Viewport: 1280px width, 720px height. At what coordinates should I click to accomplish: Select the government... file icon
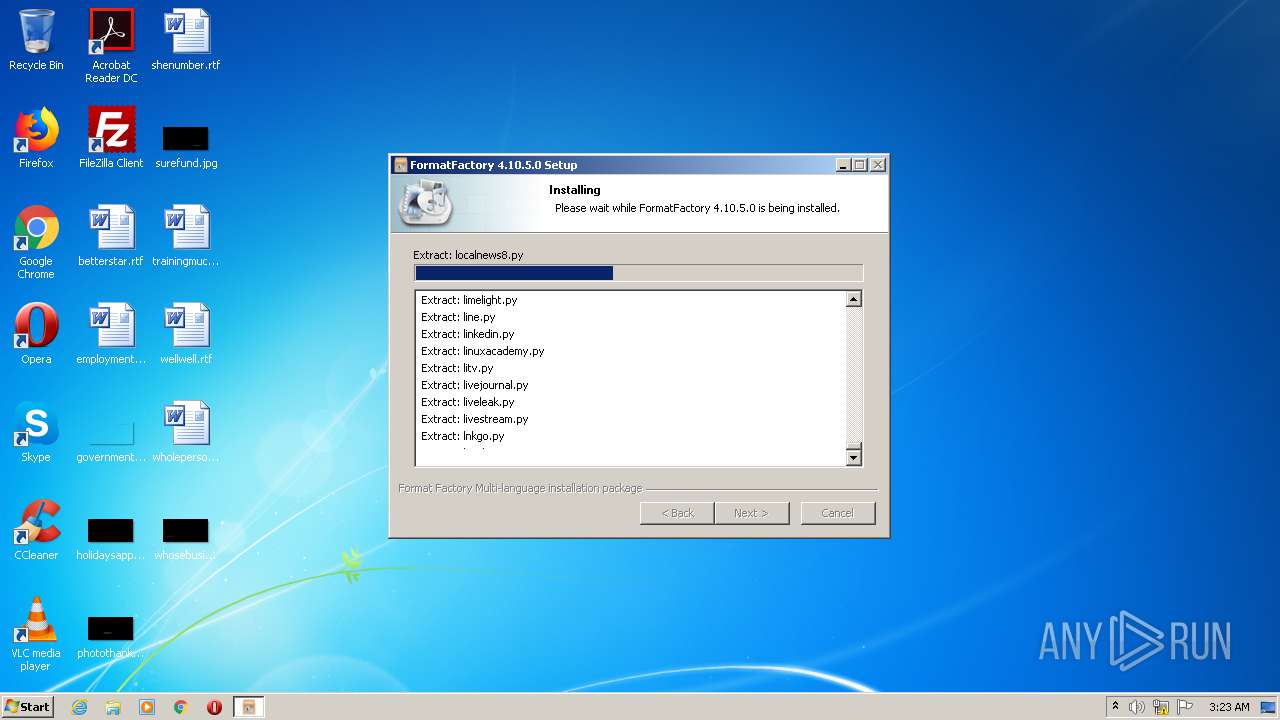coord(111,440)
